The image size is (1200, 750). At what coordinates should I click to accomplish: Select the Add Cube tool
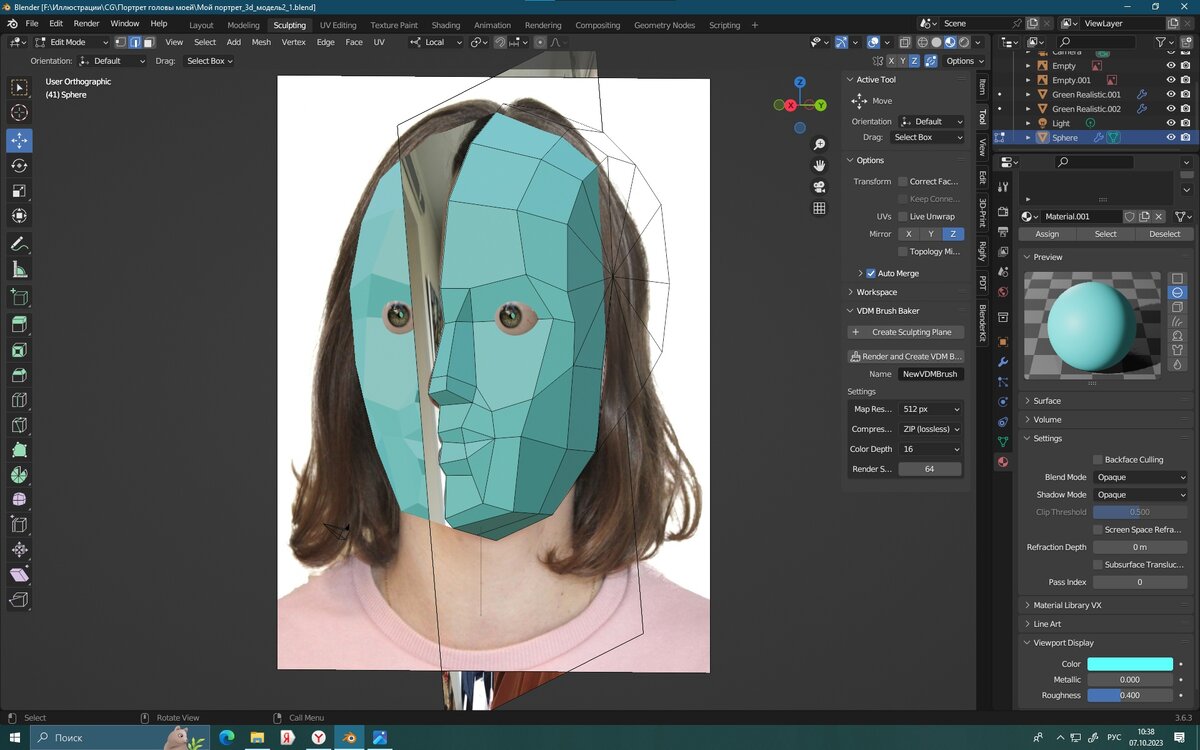tap(19, 297)
